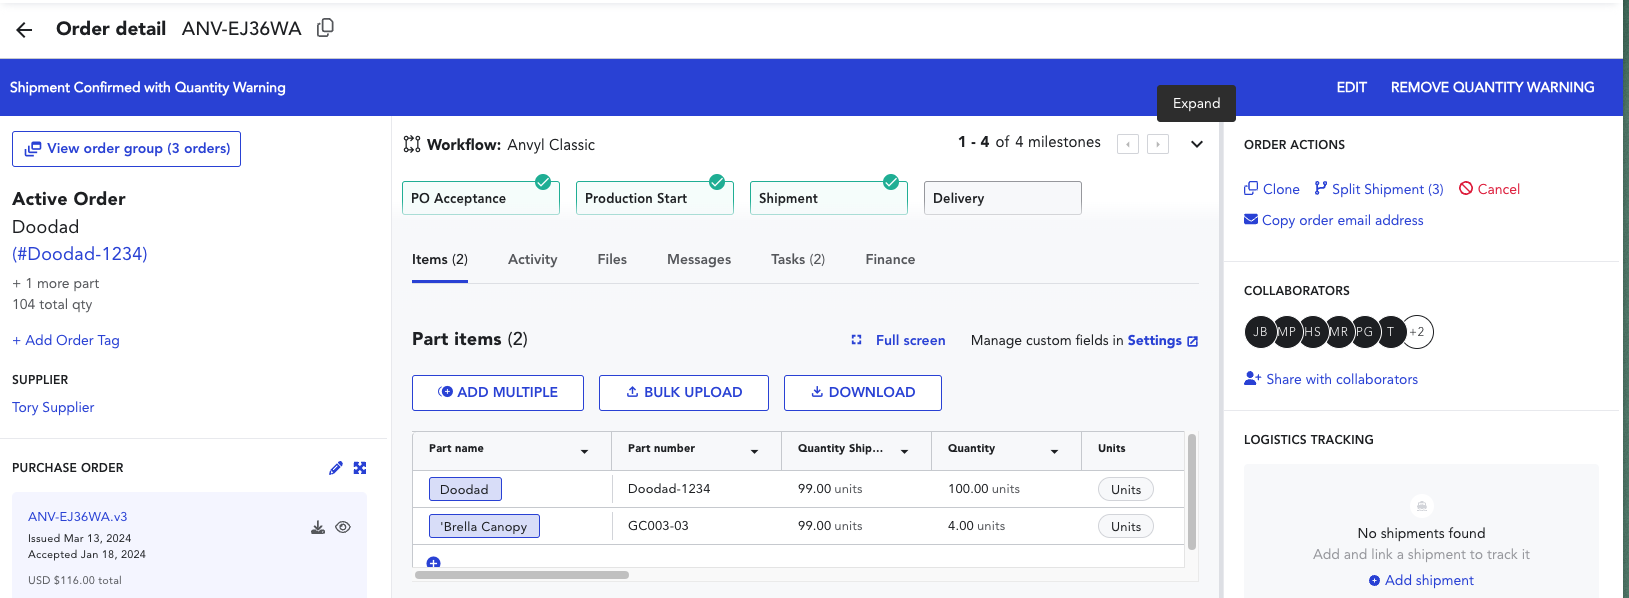
Task: Open the #Doodad-1234 part link
Action: coord(80,254)
